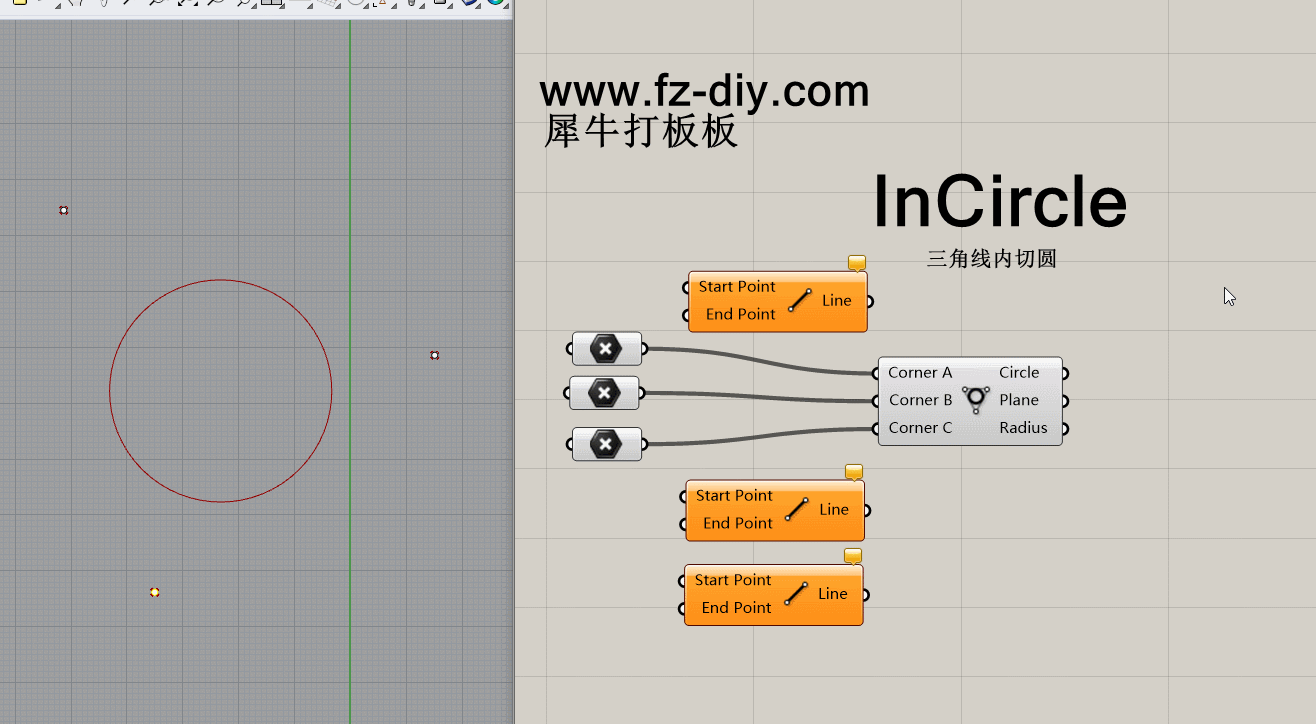Select the 三角线内切圆 caption text

coord(991,259)
